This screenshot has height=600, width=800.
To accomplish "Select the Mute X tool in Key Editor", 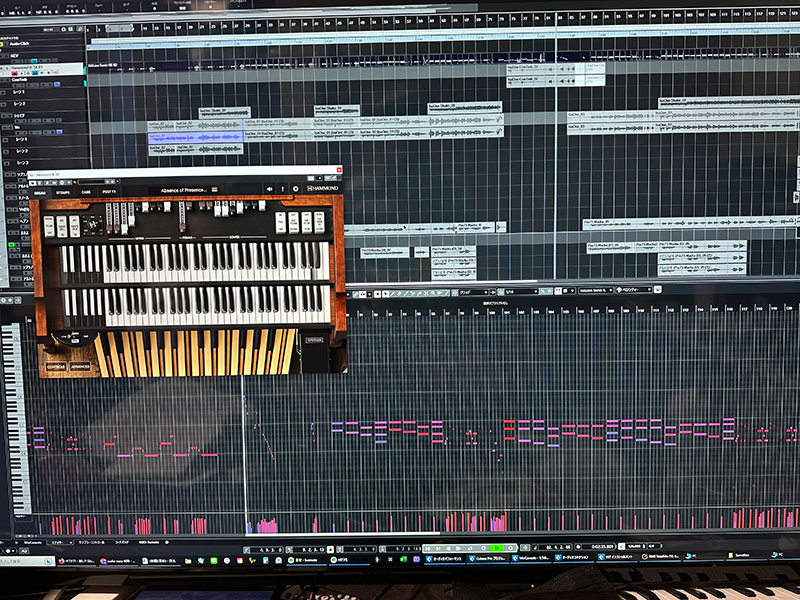I will pyautogui.click(x=427, y=293).
